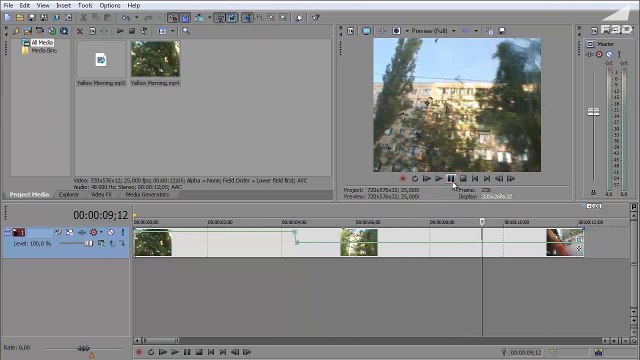Select the Media Bins folder
Screen dimensions: 640x360
[44, 51]
